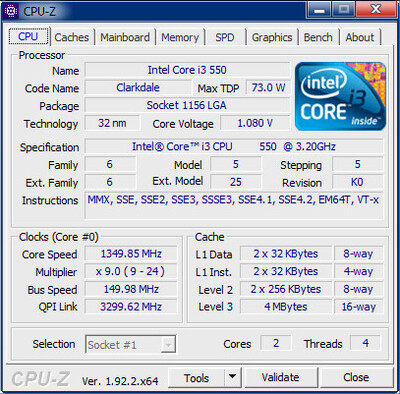This screenshot has height=394, width=400.
Task: Minimize the CPU-Z window
Action: pyautogui.click(x=319, y=10)
